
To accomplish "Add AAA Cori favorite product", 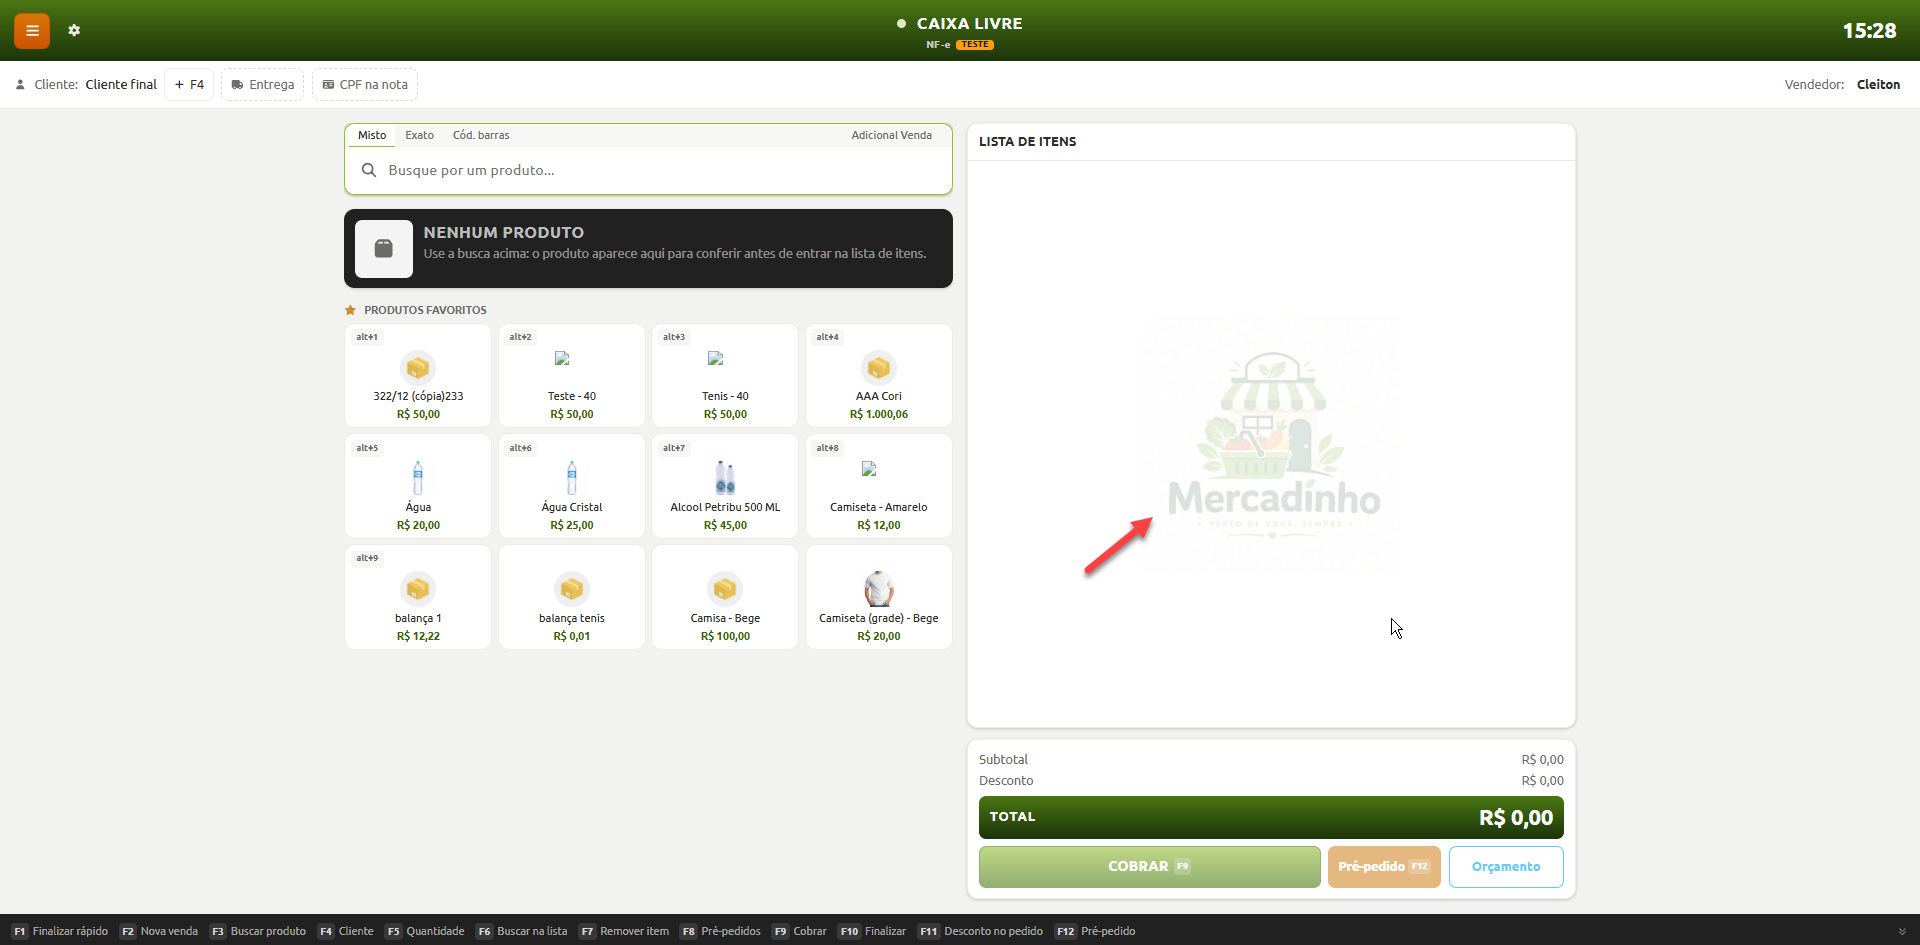I will pos(879,376).
